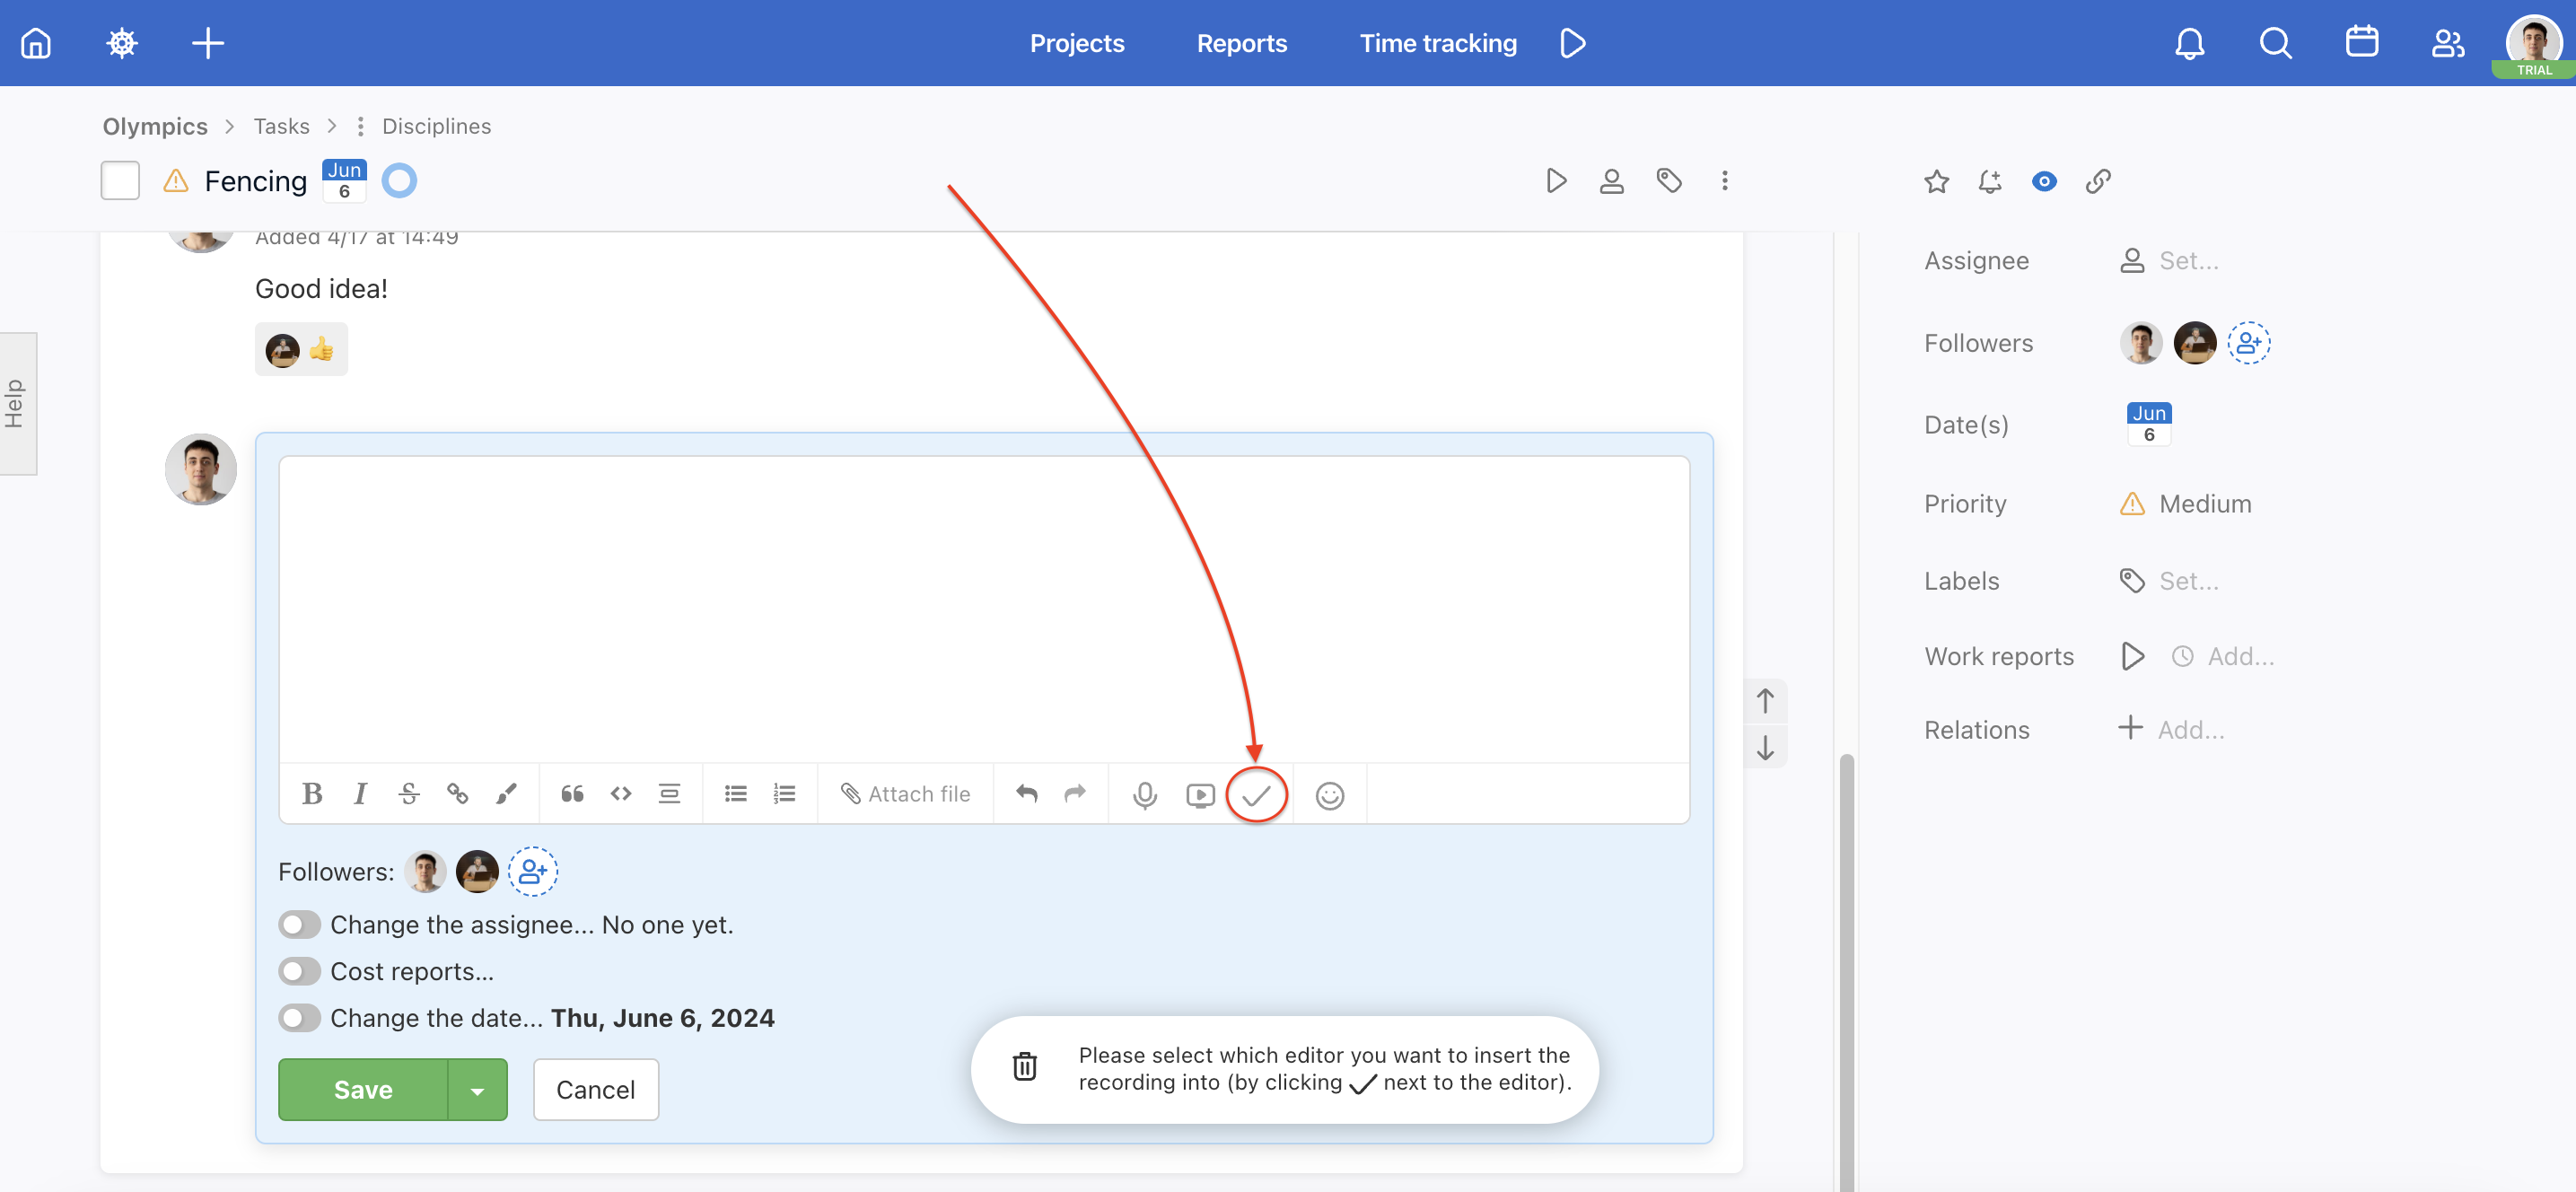Screen dimensions: 2576x1192
Task: Click the Save button
Action: (362, 1089)
